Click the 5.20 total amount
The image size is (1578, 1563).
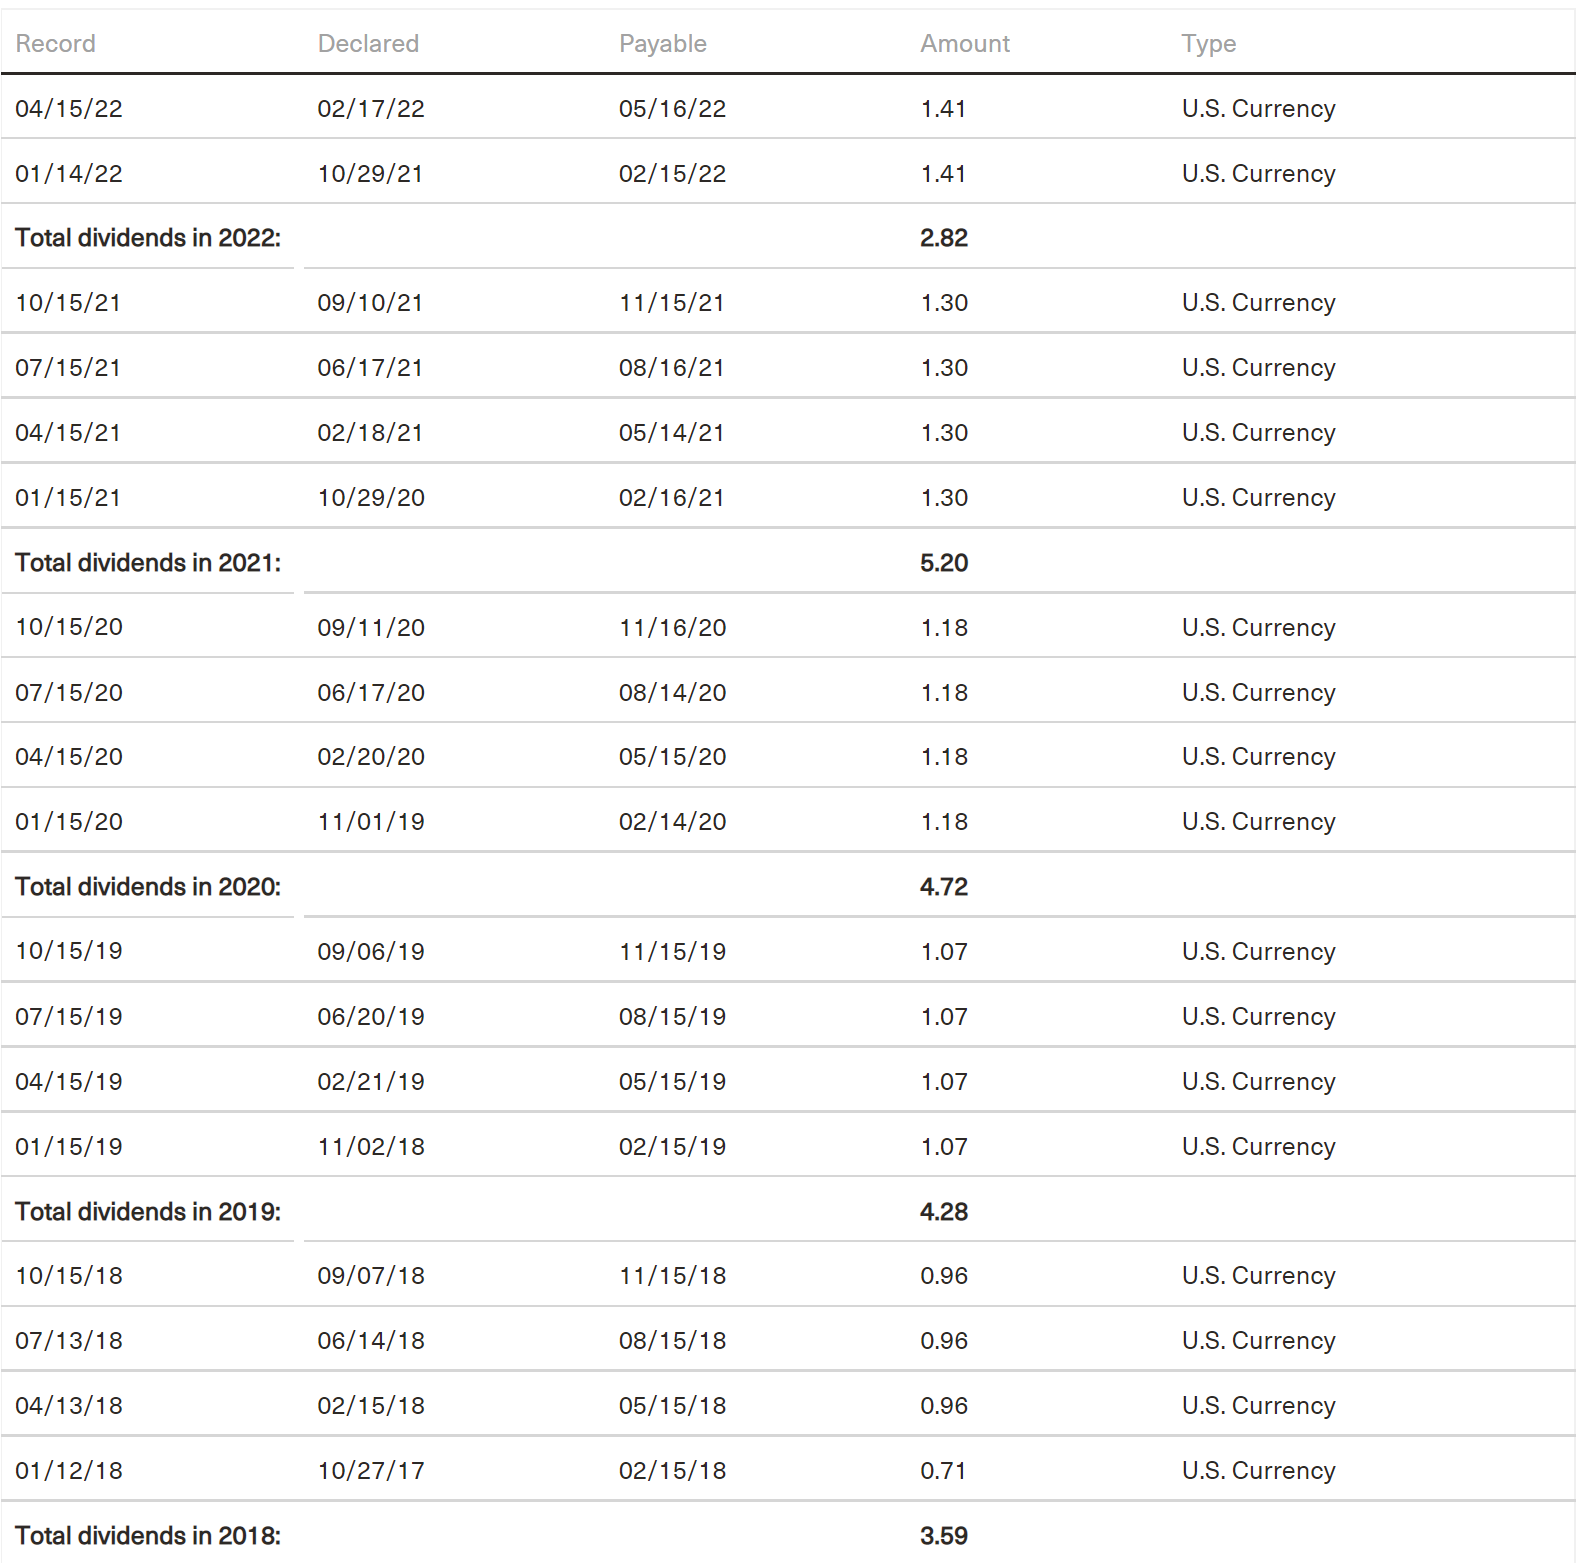944,563
